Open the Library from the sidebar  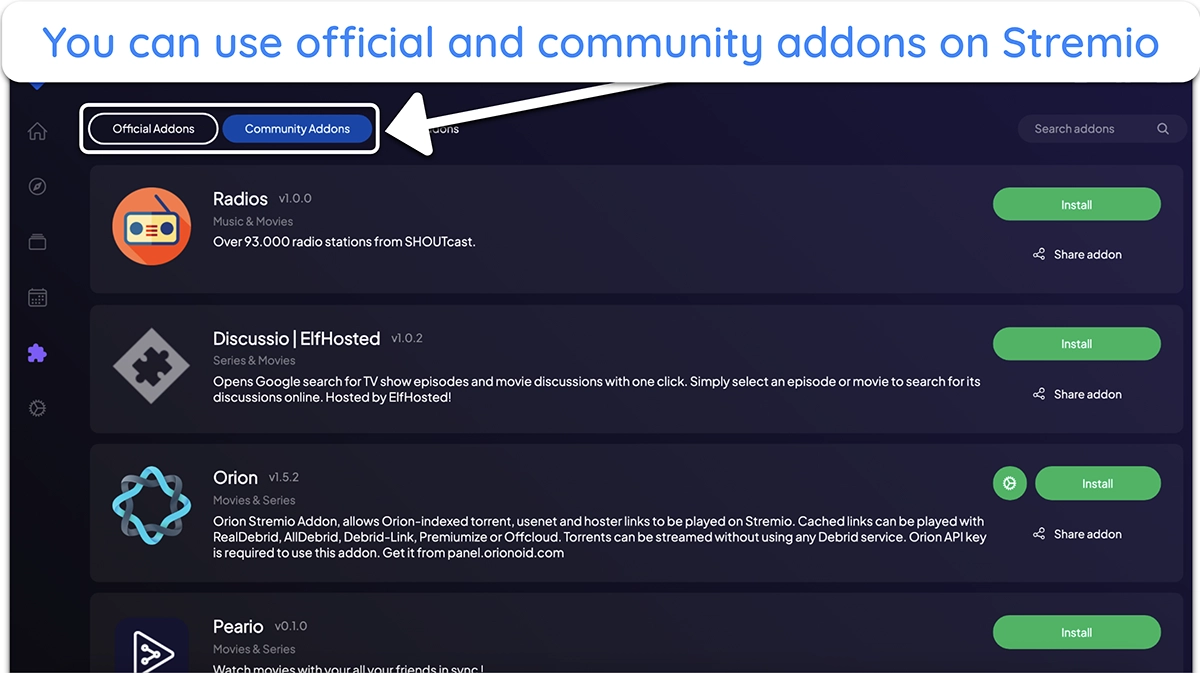(x=37, y=241)
